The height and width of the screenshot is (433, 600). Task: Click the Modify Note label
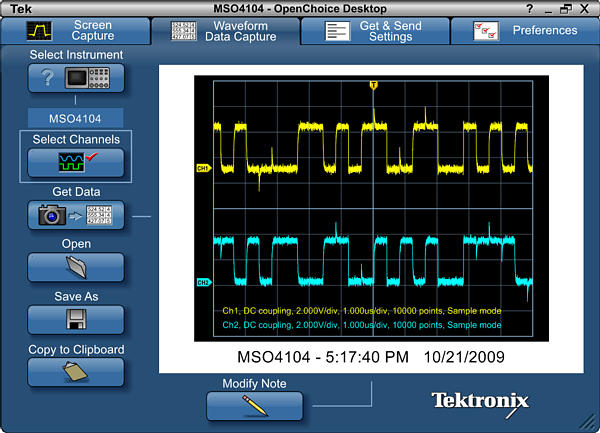pyautogui.click(x=254, y=383)
